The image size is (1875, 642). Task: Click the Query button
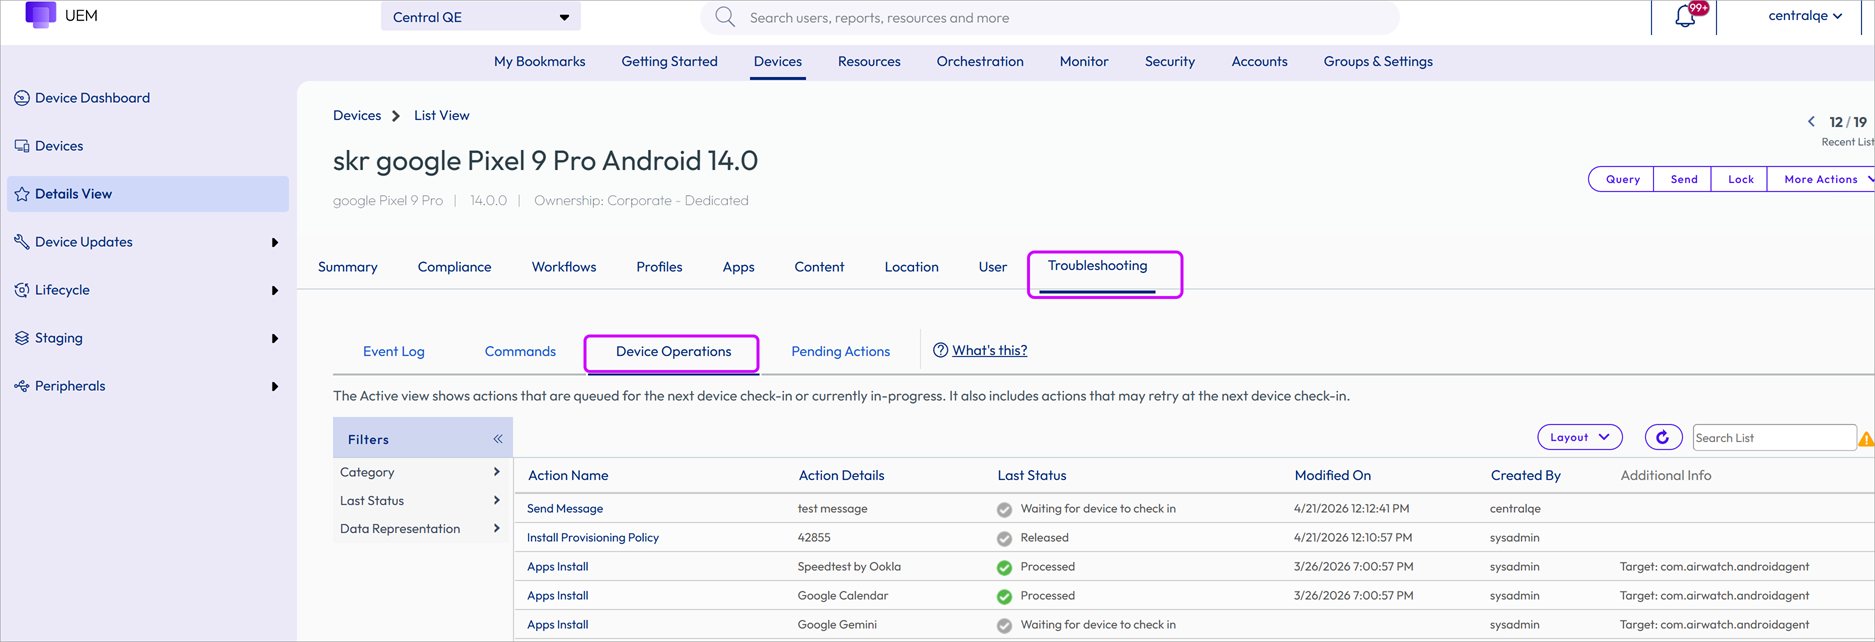point(1622,179)
